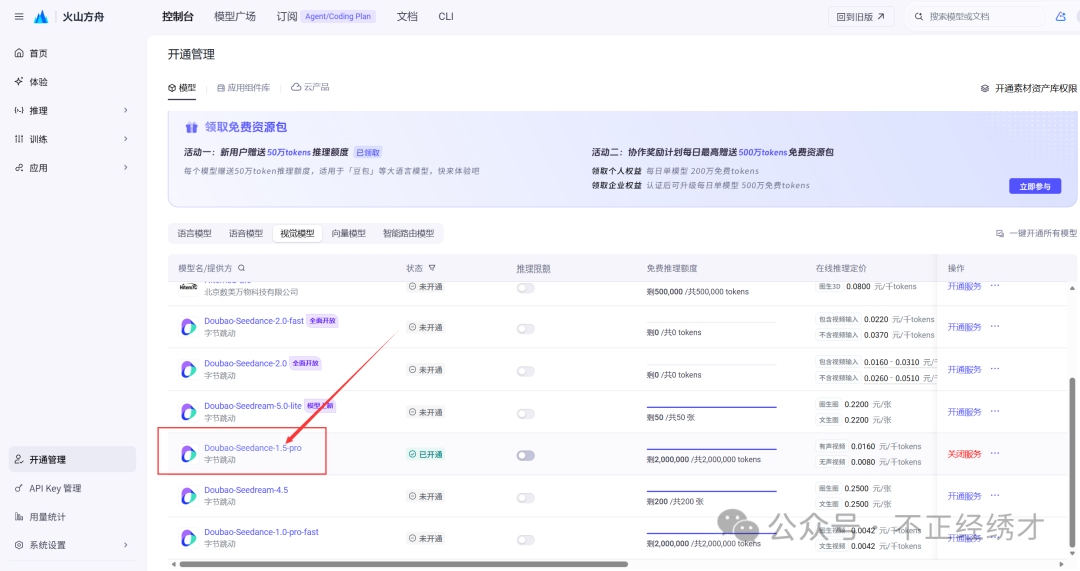Expand the 系统设置 sidebar chevron

point(125,545)
